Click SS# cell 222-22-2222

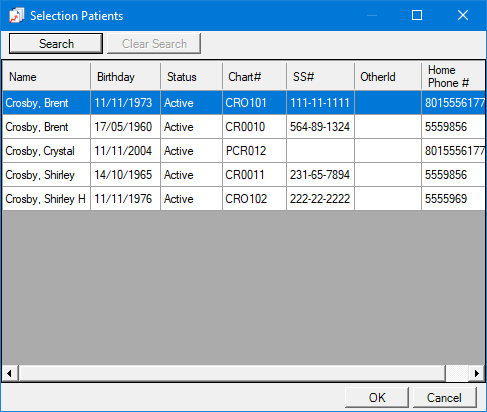point(320,199)
